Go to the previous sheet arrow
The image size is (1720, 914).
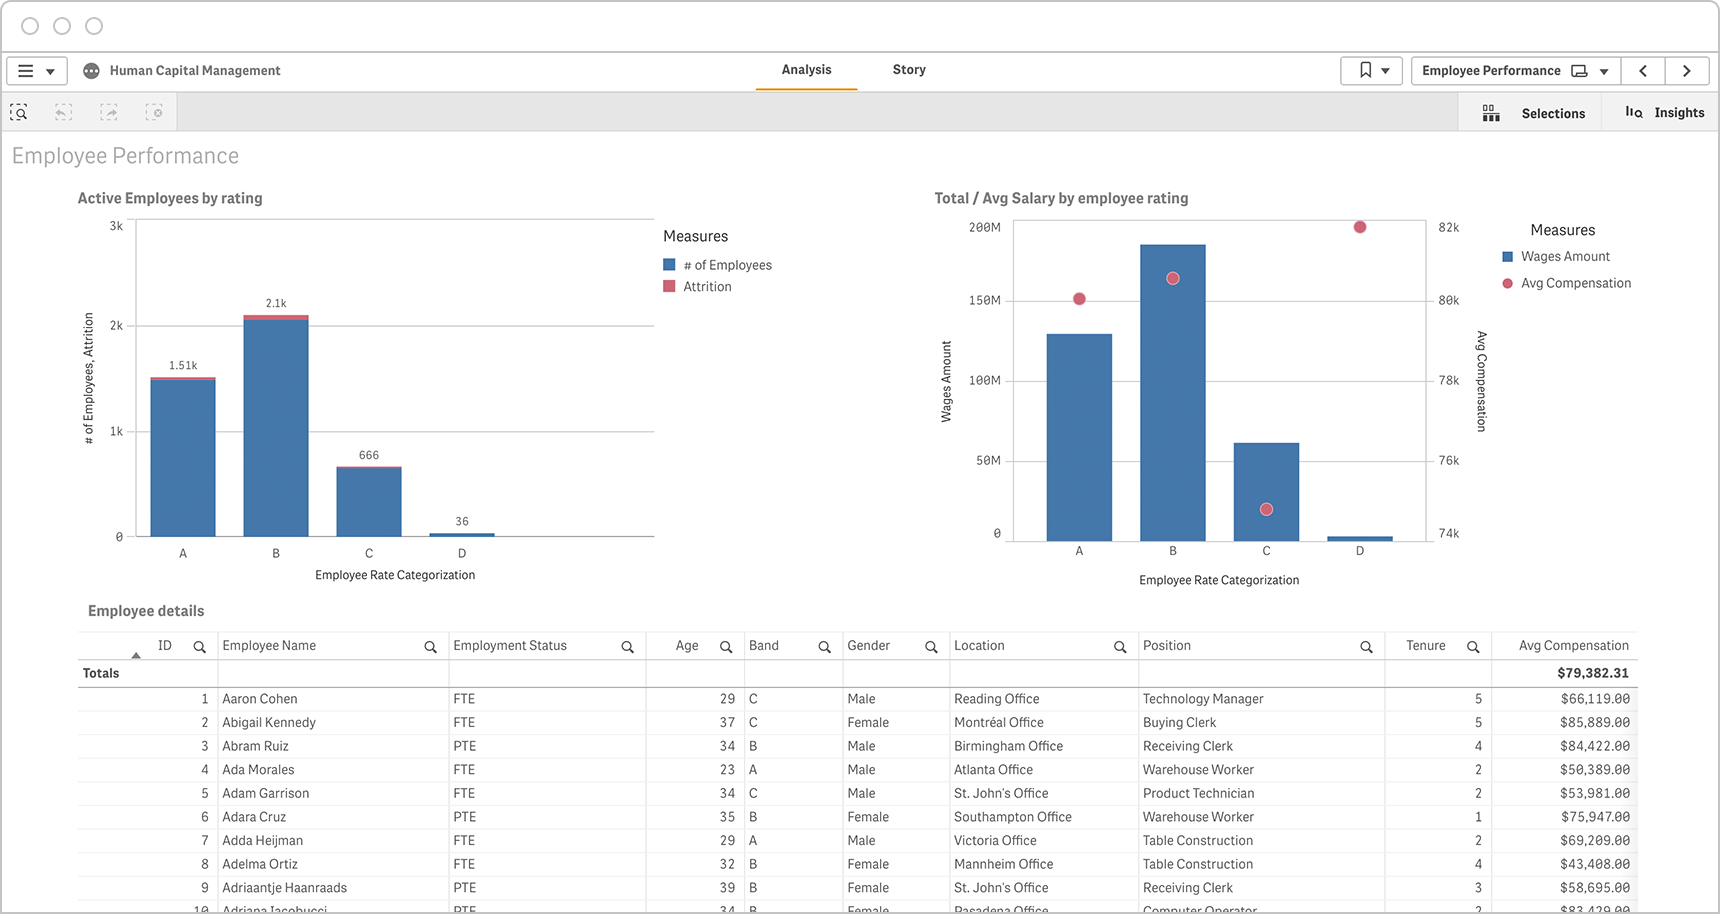point(1643,71)
